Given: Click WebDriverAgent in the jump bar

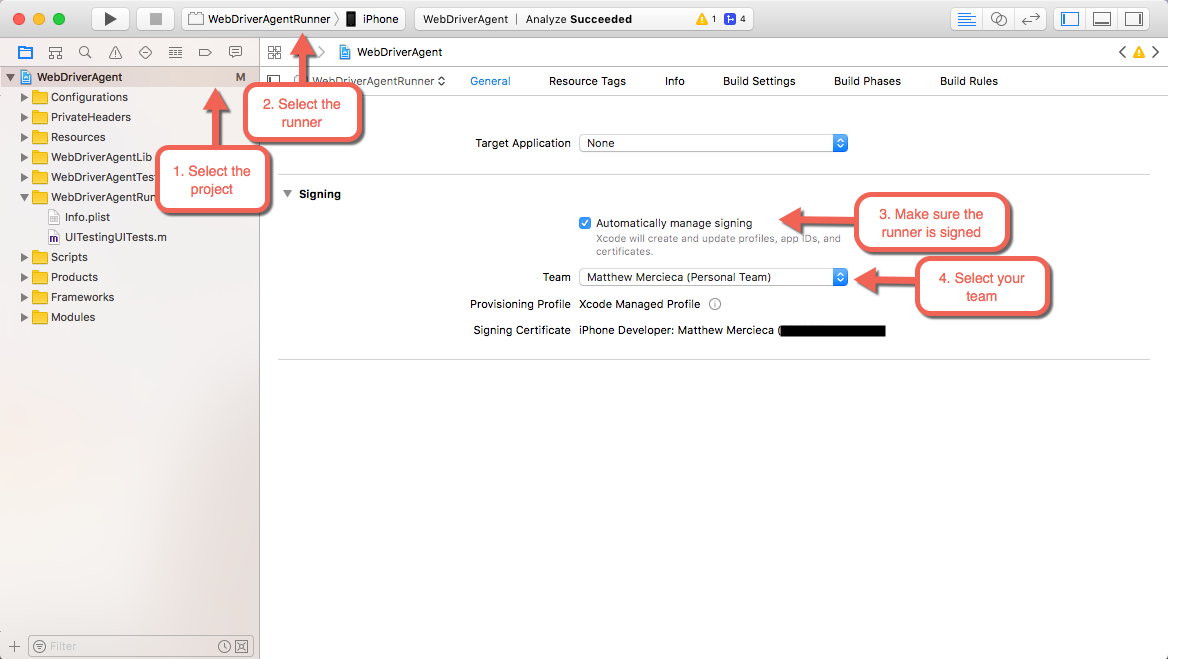Looking at the screenshot, I should point(390,52).
